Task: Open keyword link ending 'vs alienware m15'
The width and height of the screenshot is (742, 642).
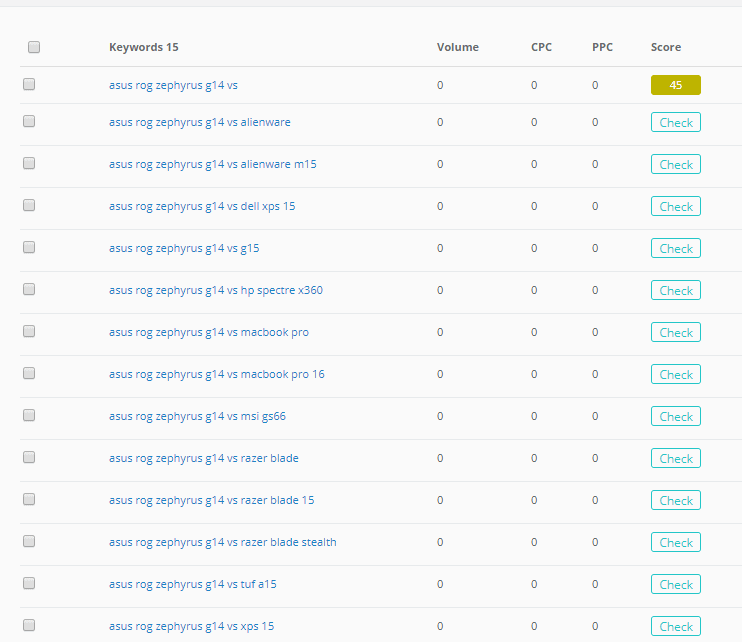Action: (x=212, y=164)
